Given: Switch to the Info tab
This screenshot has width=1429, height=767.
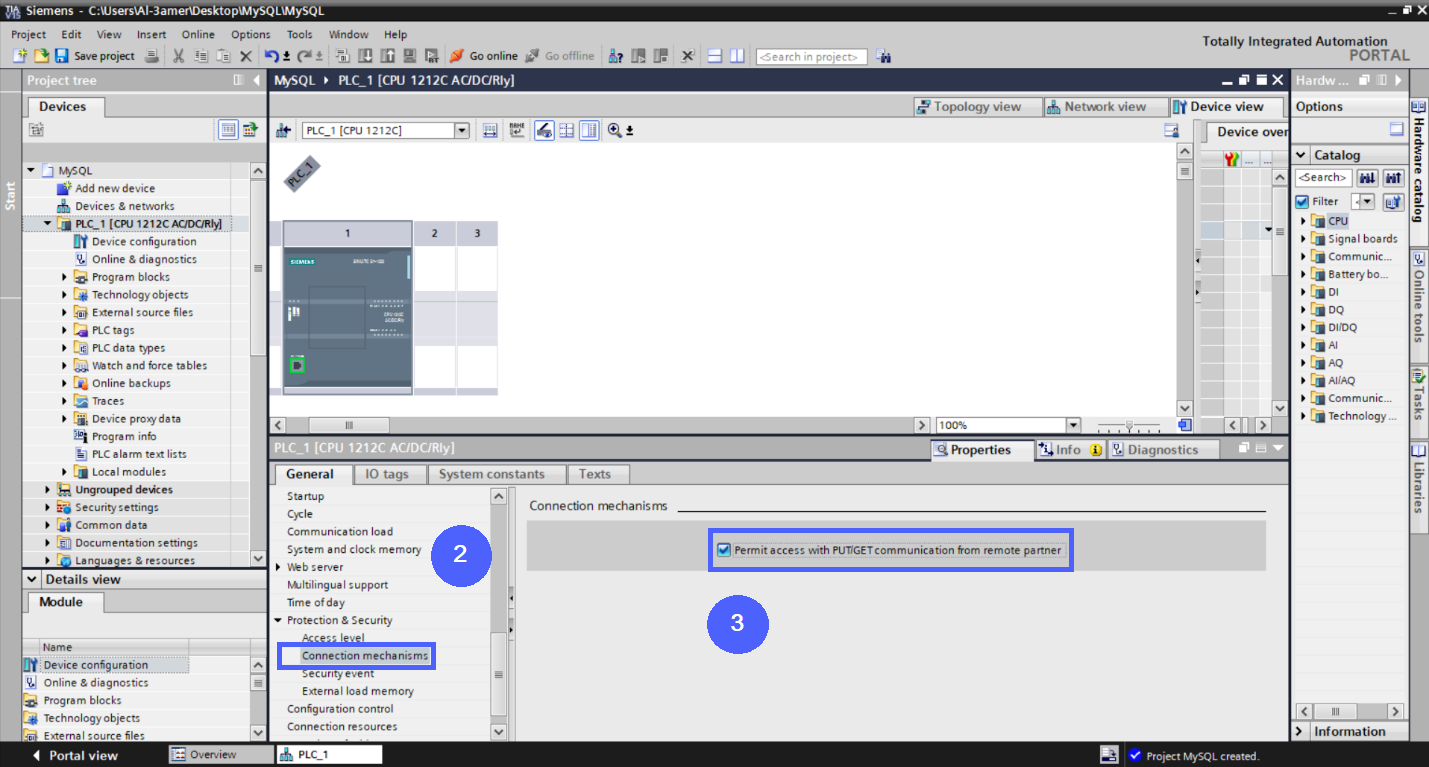Looking at the screenshot, I should (x=1069, y=450).
